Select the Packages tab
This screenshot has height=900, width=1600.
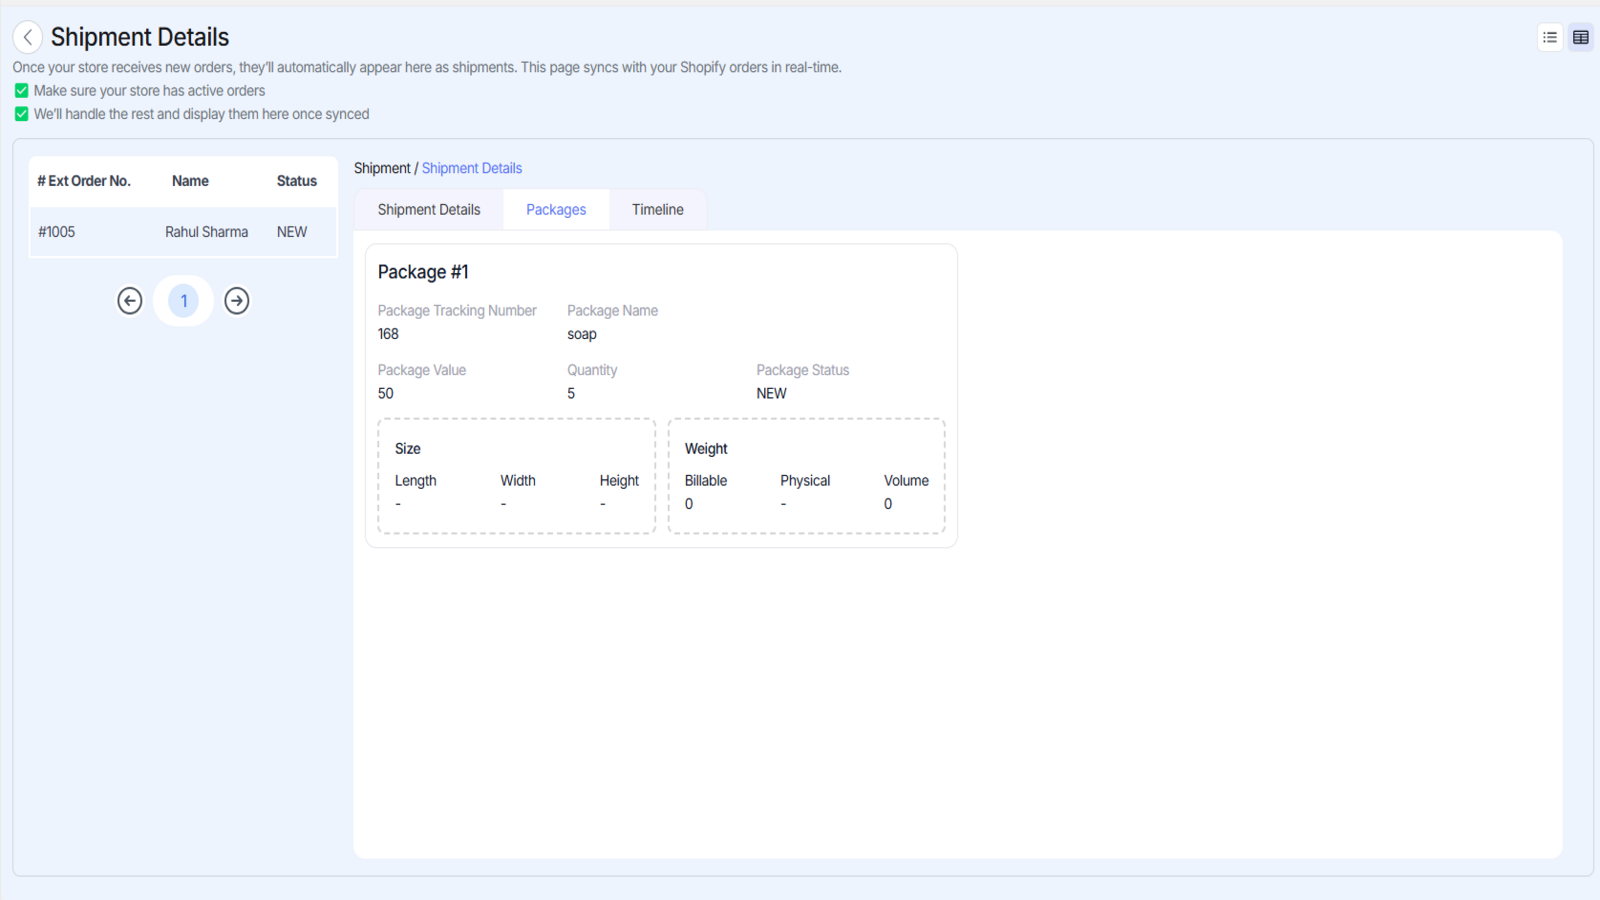pos(556,210)
